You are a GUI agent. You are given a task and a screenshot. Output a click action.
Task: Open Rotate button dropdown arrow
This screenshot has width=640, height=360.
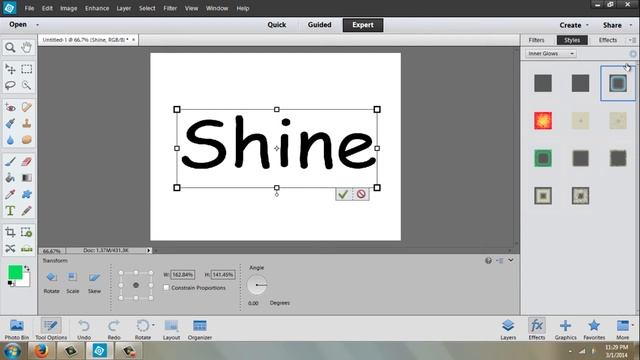[x=153, y=325]
